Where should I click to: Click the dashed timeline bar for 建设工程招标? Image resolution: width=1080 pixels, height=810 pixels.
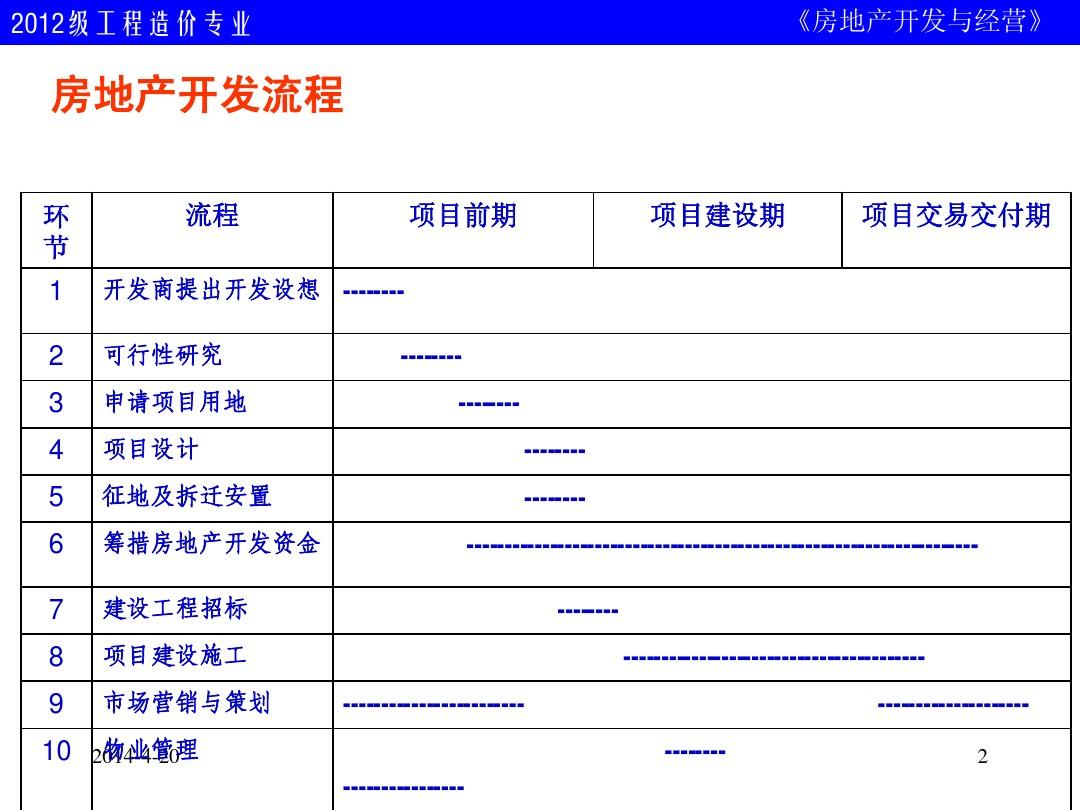[x=588, y=611]
